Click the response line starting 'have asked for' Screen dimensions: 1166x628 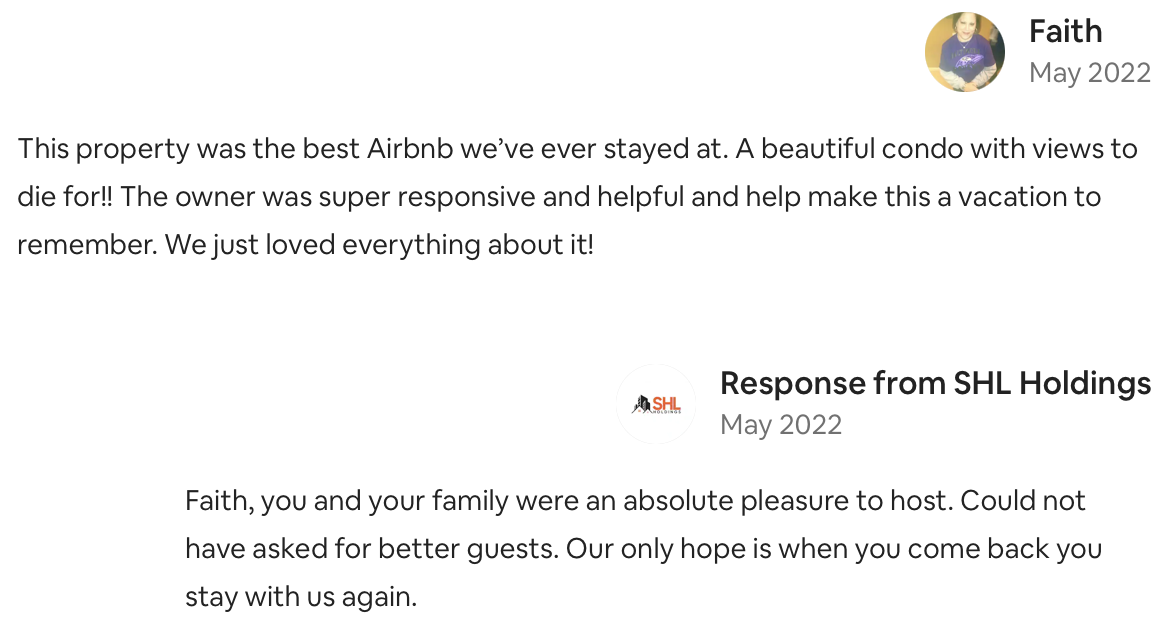[643, 548]
